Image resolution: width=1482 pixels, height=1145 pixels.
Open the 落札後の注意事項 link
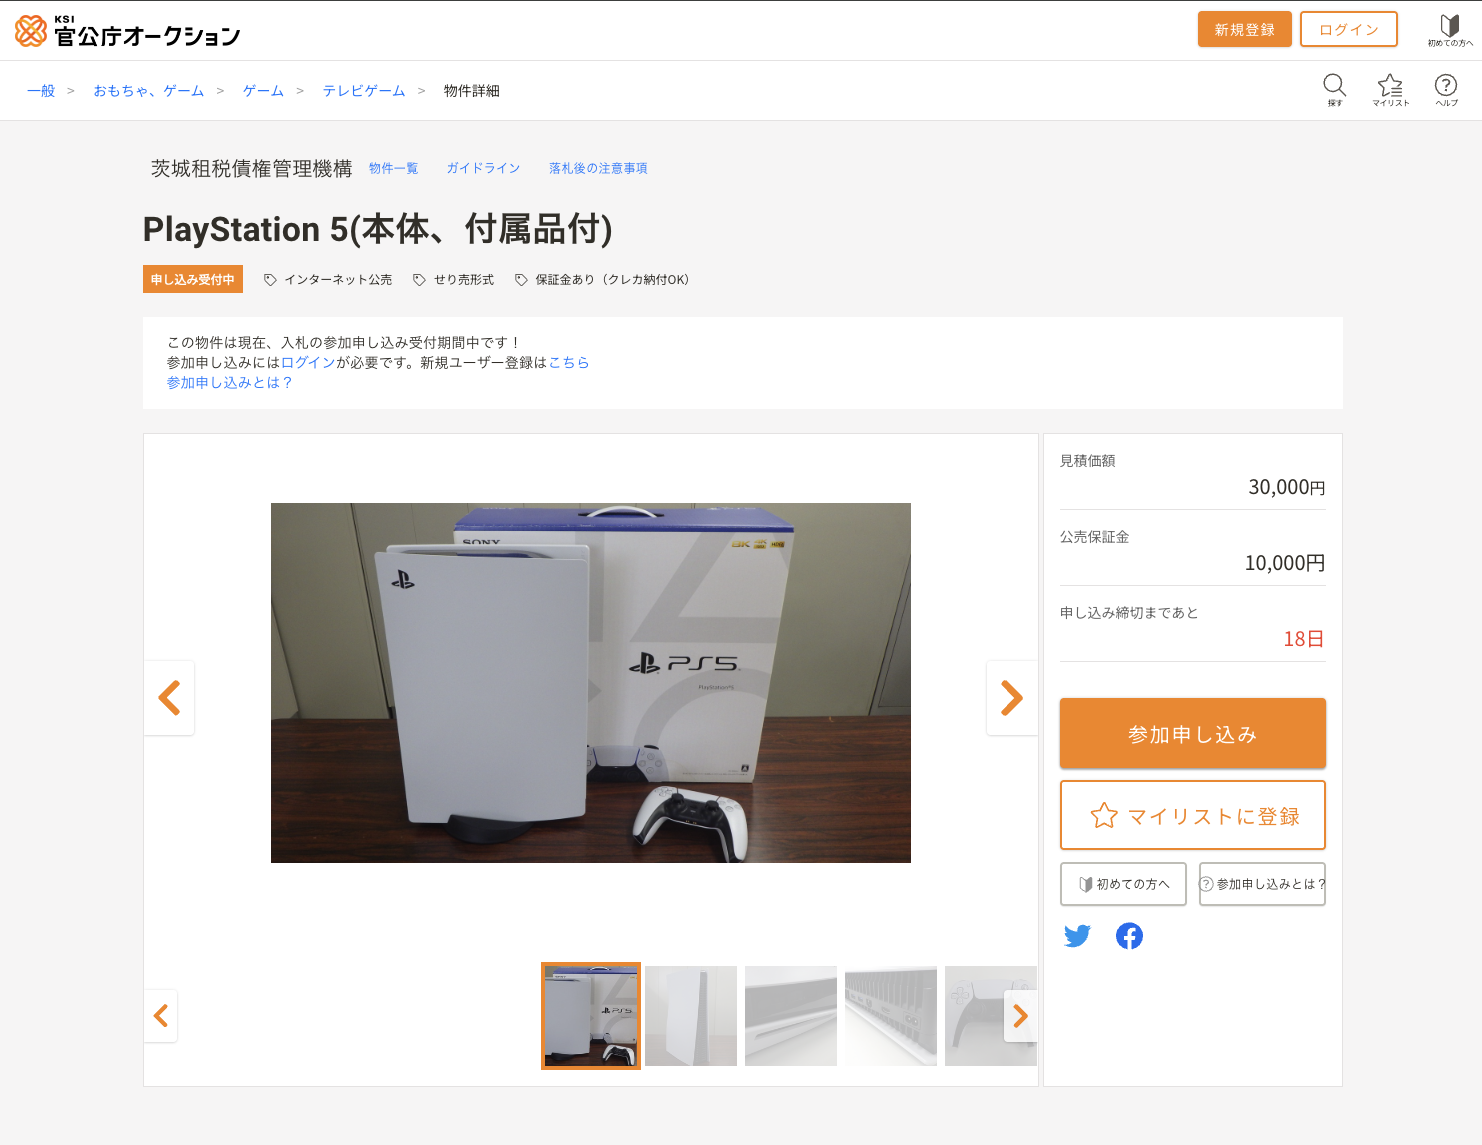pyautogui.click(x=598, y=168)
